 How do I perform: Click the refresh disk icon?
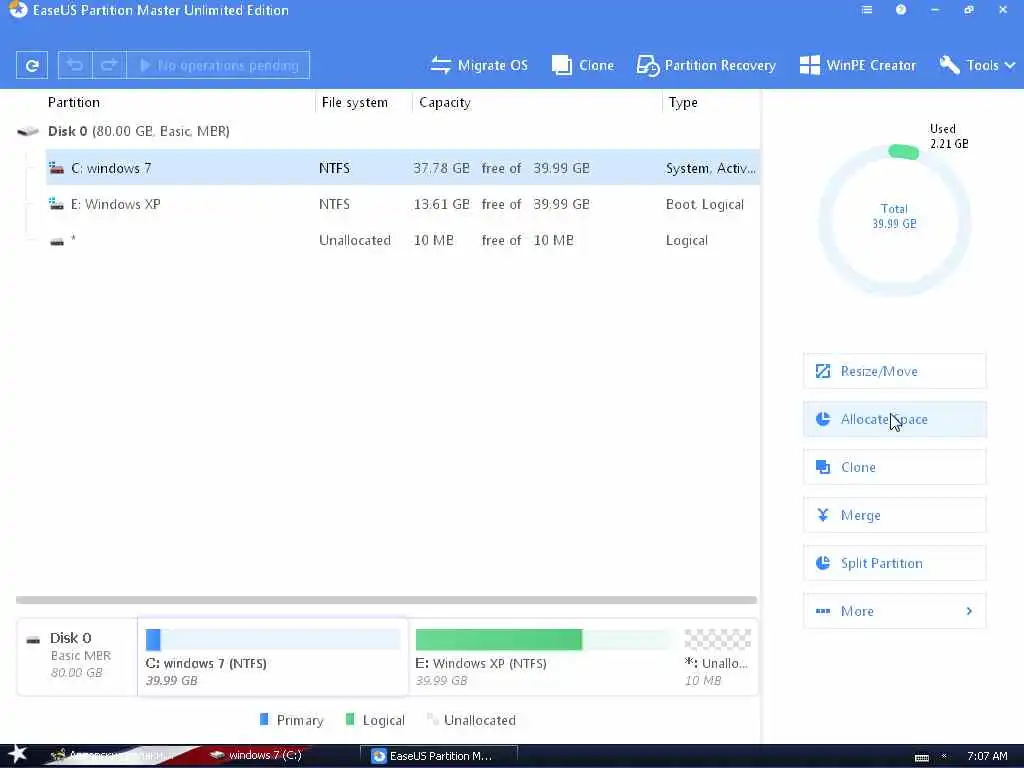click(31, 65)
